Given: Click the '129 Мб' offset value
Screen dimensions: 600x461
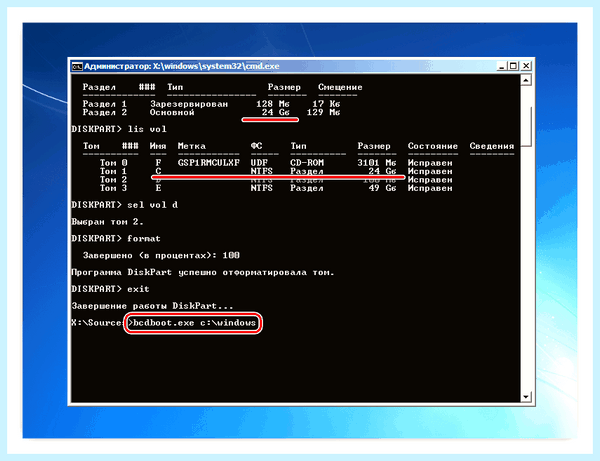Looking at the screenshot, I should (323, 112).
